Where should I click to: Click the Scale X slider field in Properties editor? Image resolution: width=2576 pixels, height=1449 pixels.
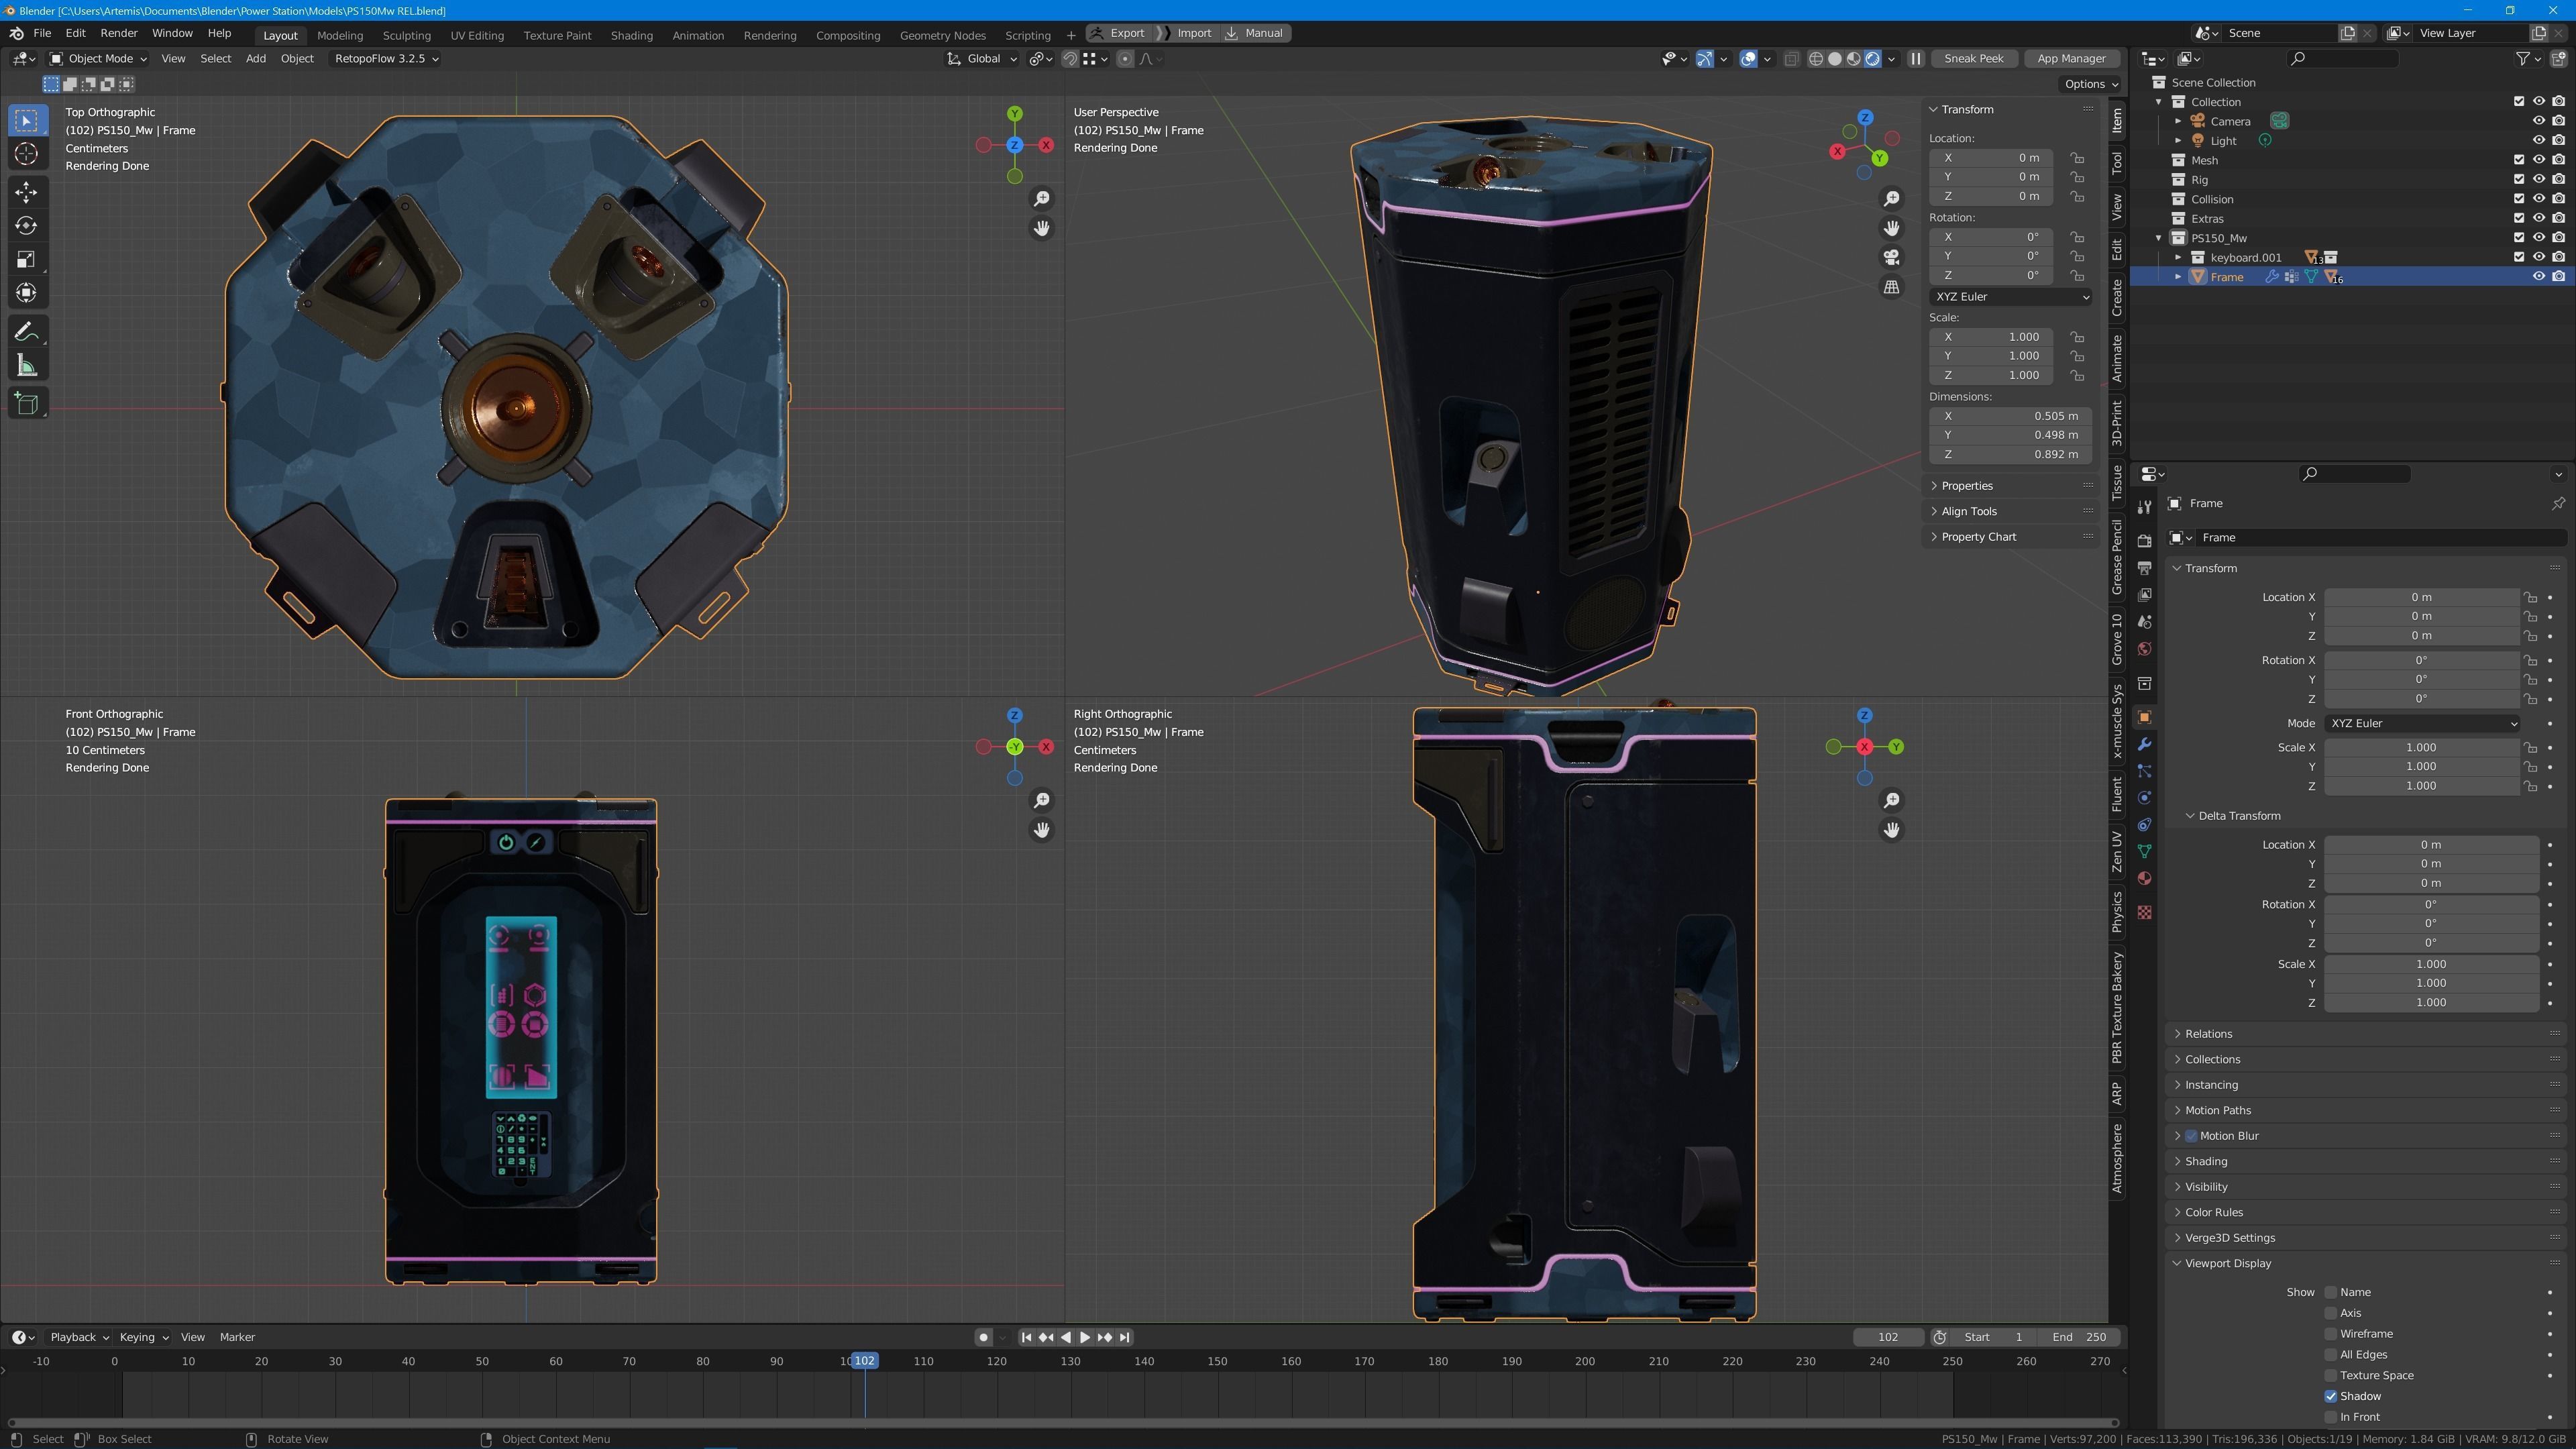coord(2420,748)
